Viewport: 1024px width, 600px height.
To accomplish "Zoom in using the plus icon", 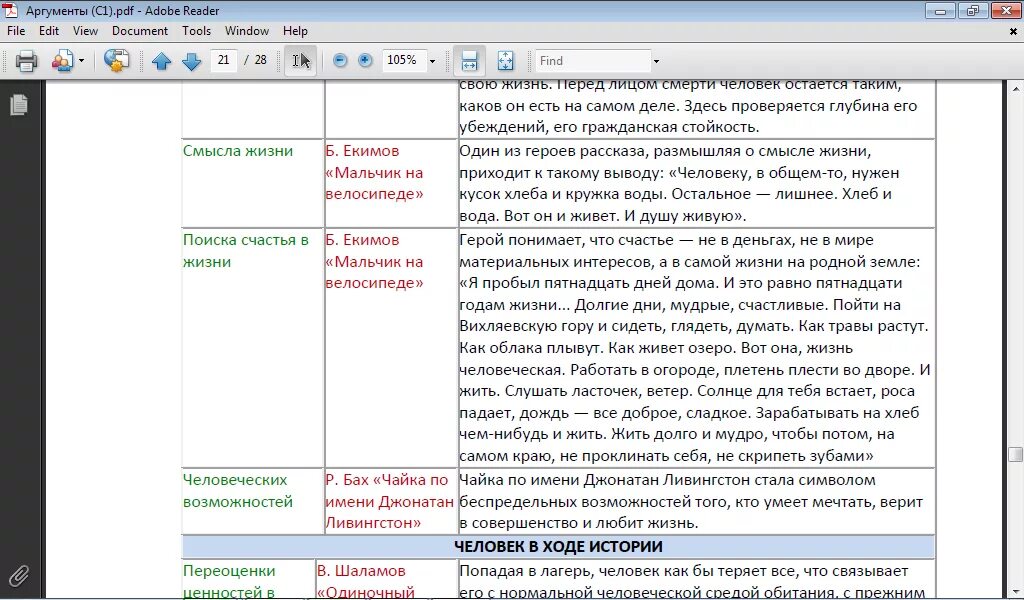I will coord(367,61).
